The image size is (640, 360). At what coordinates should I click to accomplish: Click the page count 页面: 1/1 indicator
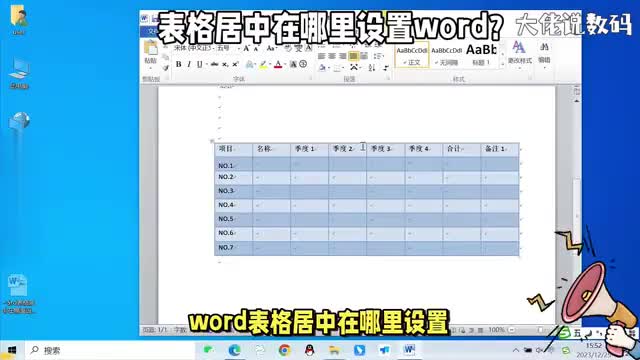(155, 329)
